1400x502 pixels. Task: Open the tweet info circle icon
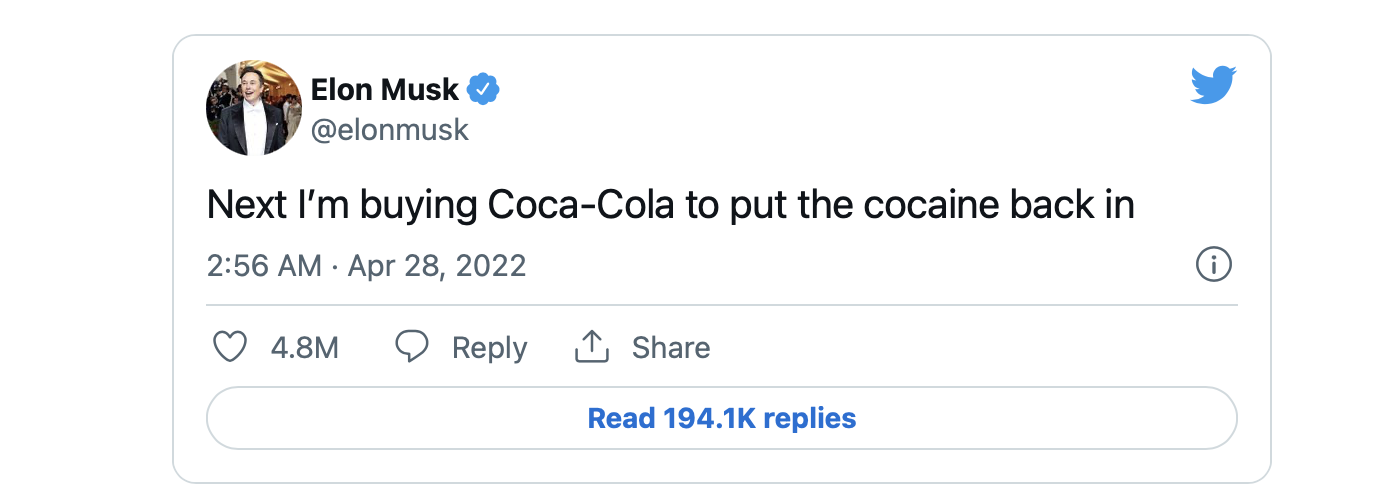pos(1213,265)
